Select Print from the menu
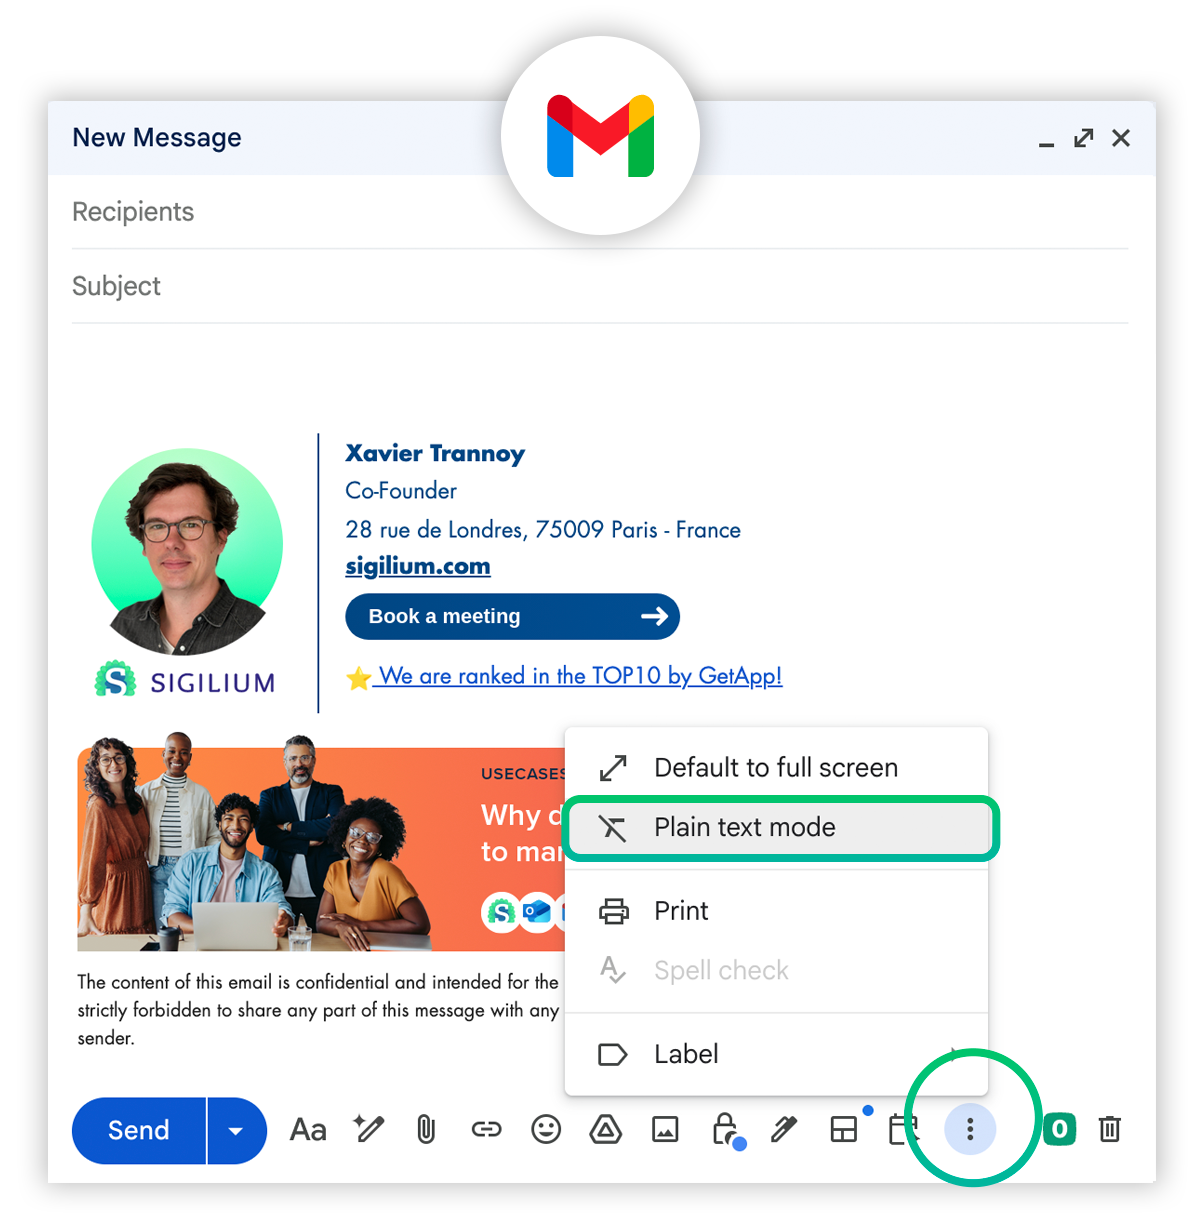Viewport: 1200px width, 1226px height. click(x=776, y=911)
